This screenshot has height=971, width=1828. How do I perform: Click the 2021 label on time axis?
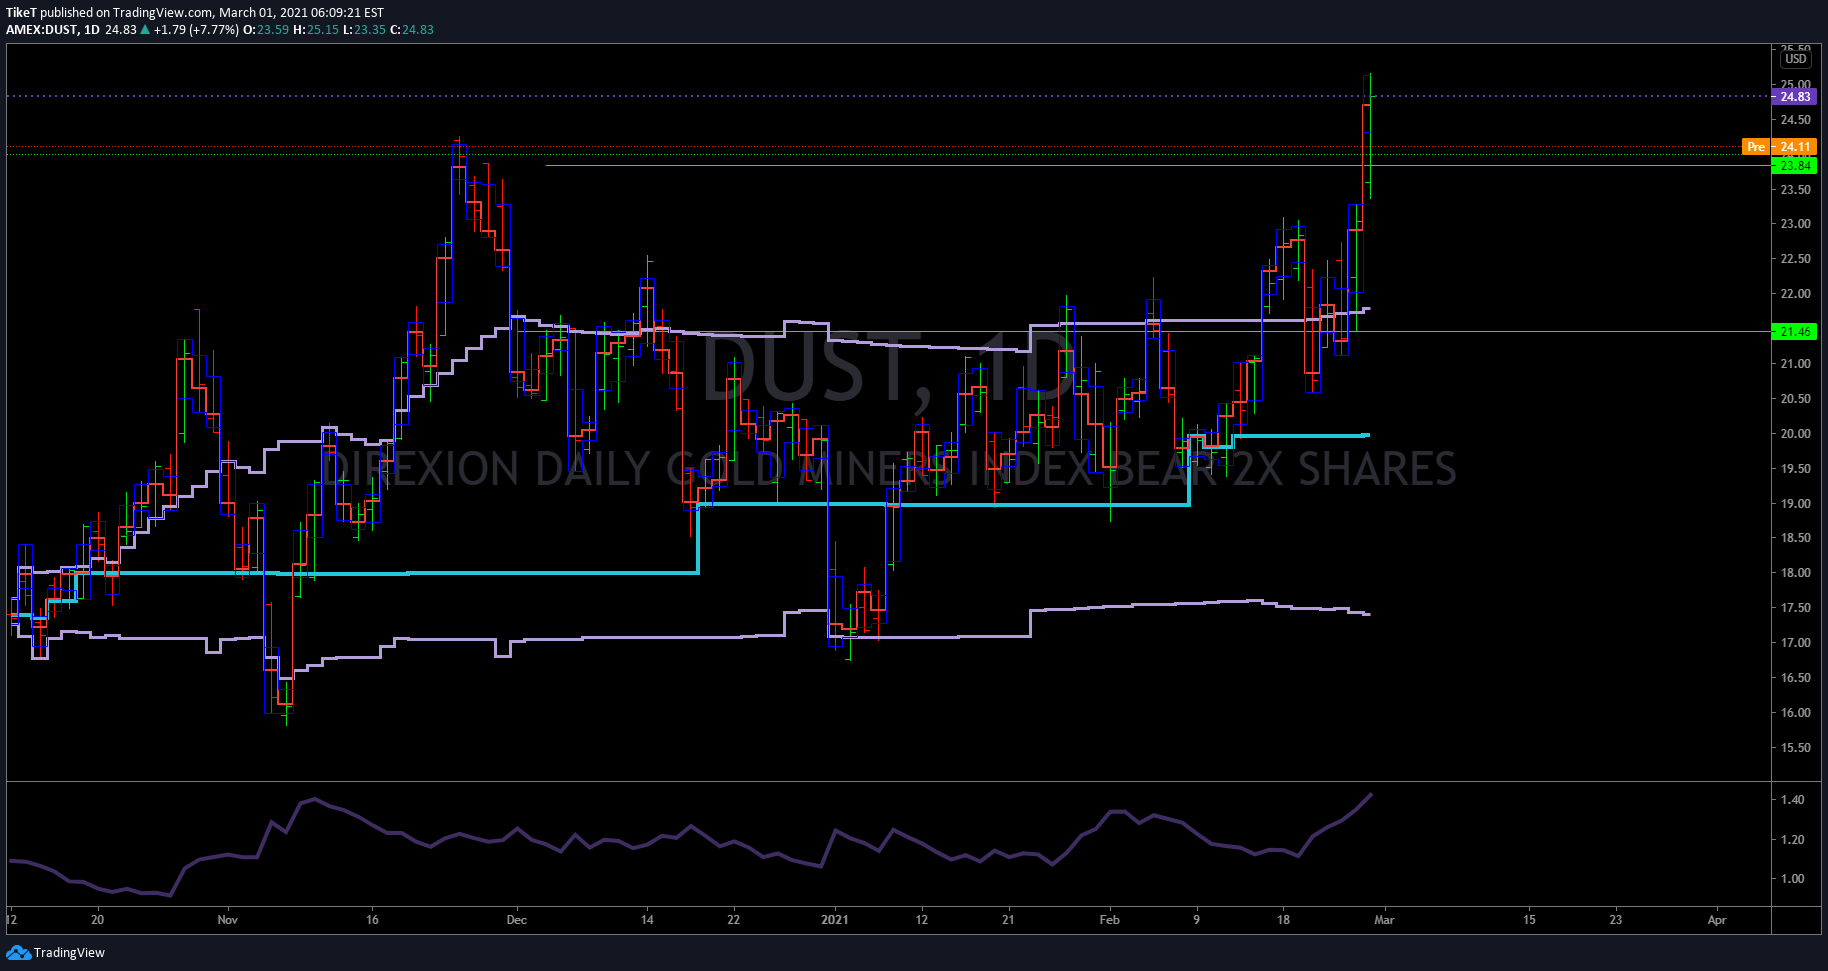(834, 920)
